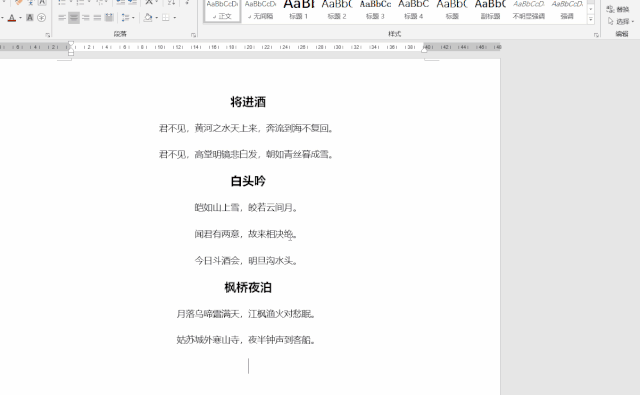640x395 pixels.
Task: Click the 替换 replace button
Action: [x=618, y=9]
